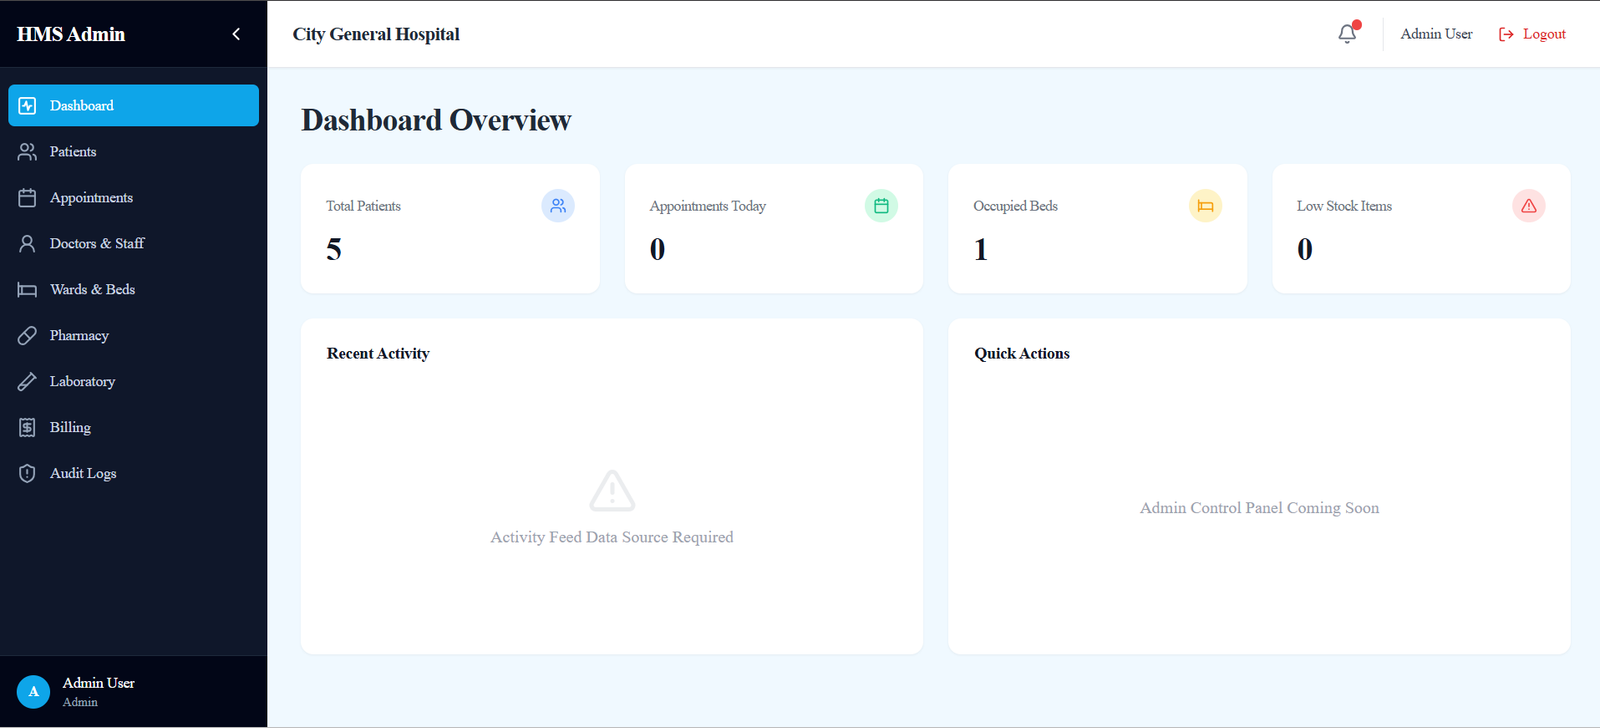Click the Logout button

click(x=1532, y=34)
